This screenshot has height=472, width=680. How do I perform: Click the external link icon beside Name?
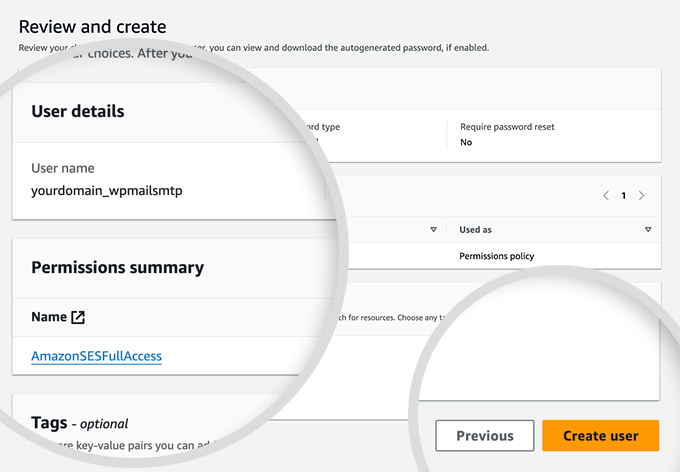click(78, 317)
